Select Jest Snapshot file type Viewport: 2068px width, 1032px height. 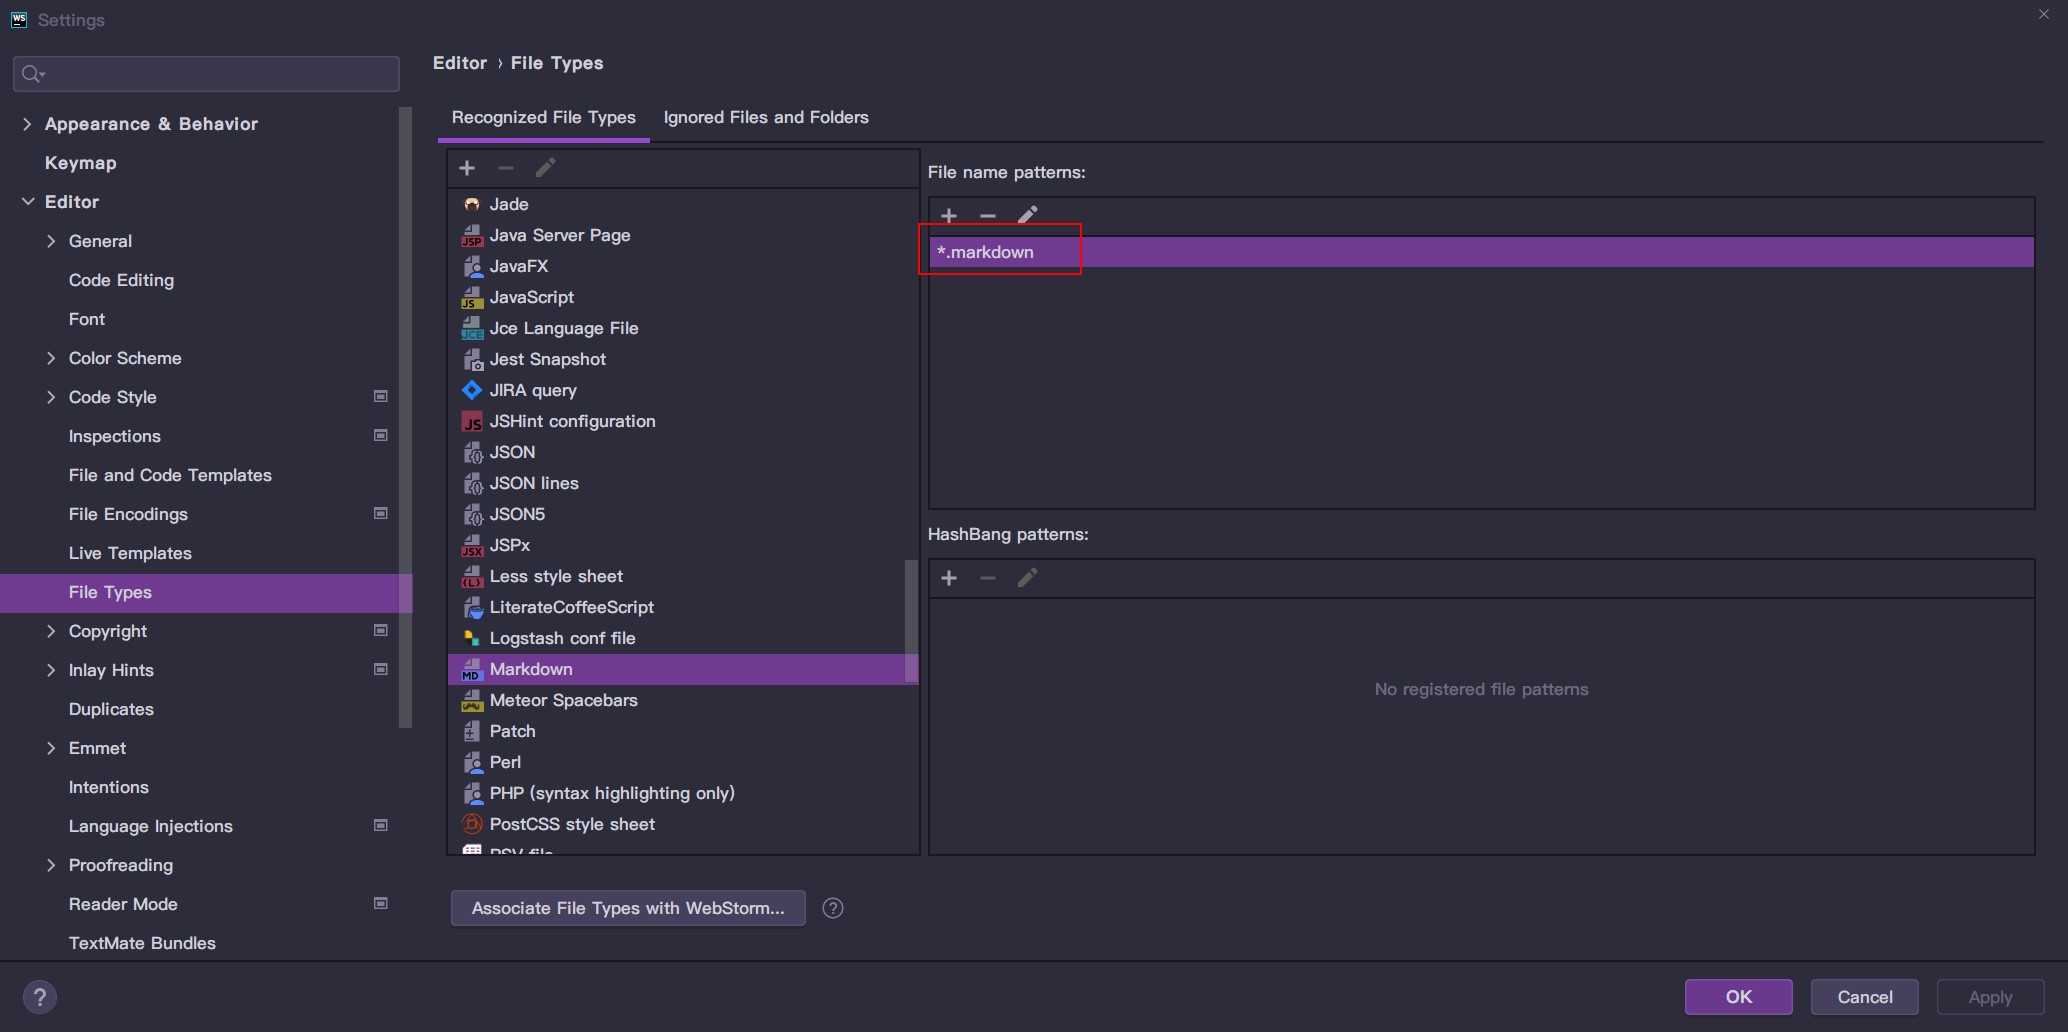click(x=683, y=359)
